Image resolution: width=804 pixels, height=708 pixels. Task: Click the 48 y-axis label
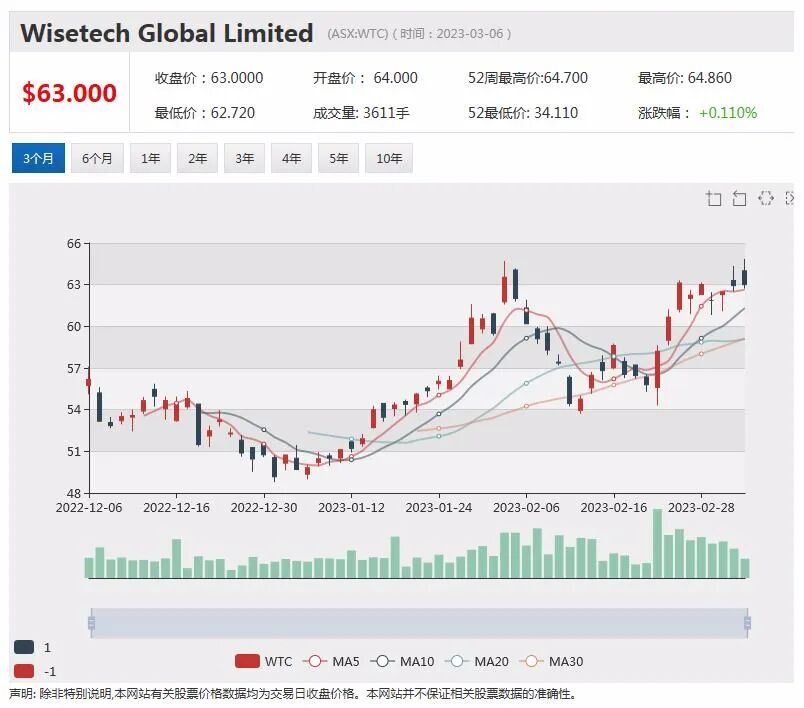pyautogui.click(x=74, y=493)
